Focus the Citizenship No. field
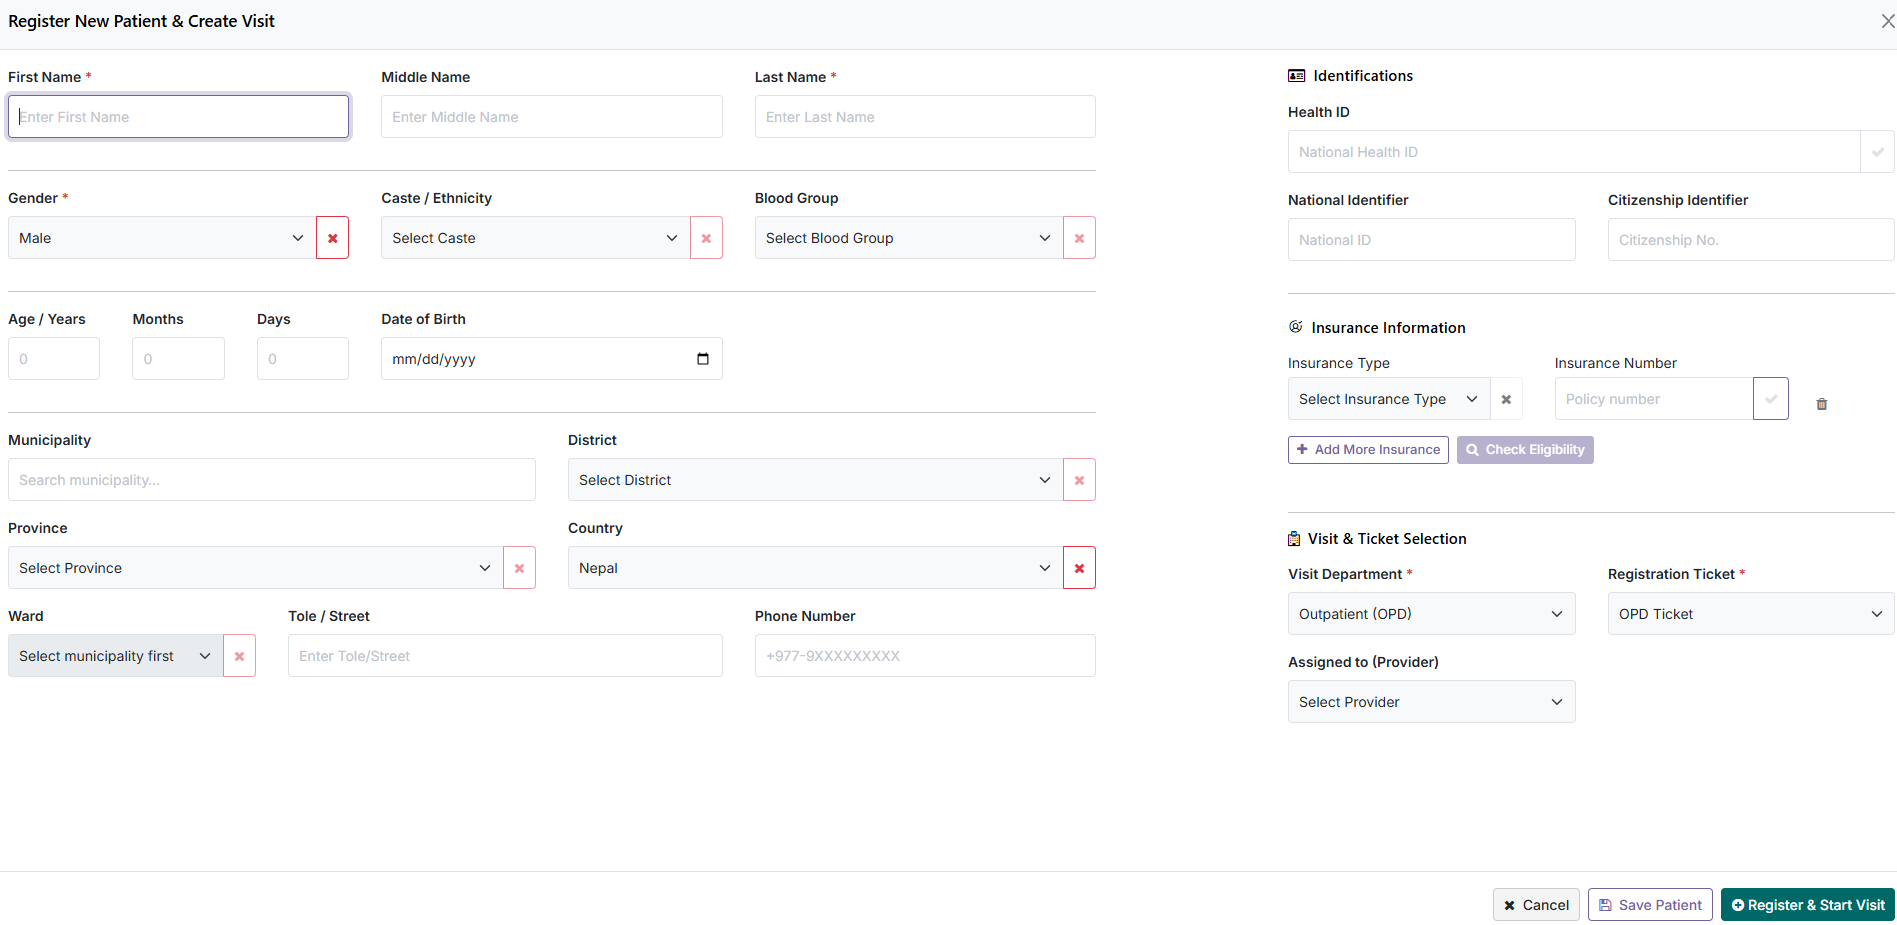Screen dimensions: 1897x925 [1751, 240]
